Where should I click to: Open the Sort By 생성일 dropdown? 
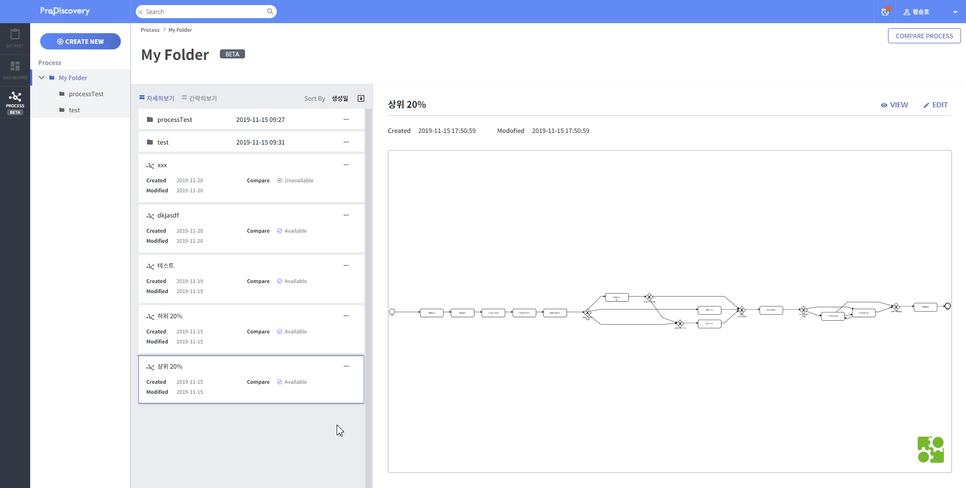coord(339,99)
